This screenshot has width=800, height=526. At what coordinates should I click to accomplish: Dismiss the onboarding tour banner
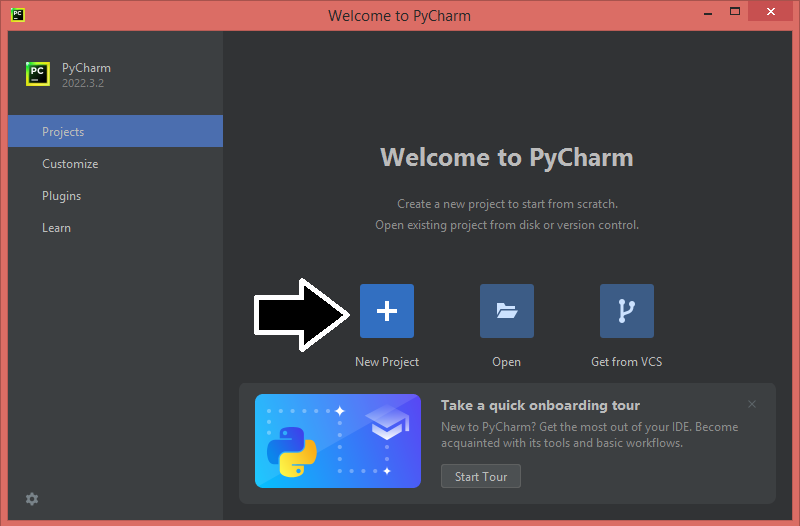[x=752, y=404]
